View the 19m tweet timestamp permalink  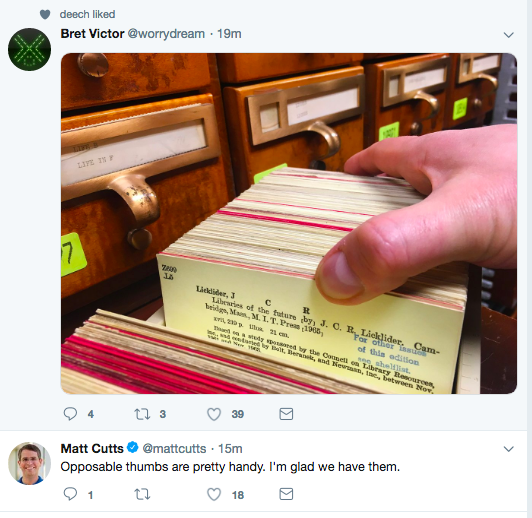(x=229, y=34)
